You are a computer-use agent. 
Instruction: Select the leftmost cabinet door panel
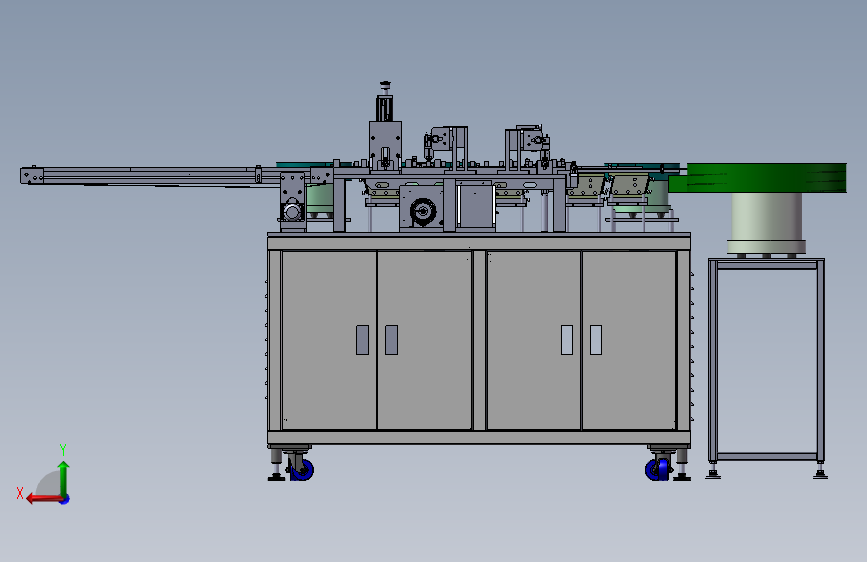[x=329, y=340]
